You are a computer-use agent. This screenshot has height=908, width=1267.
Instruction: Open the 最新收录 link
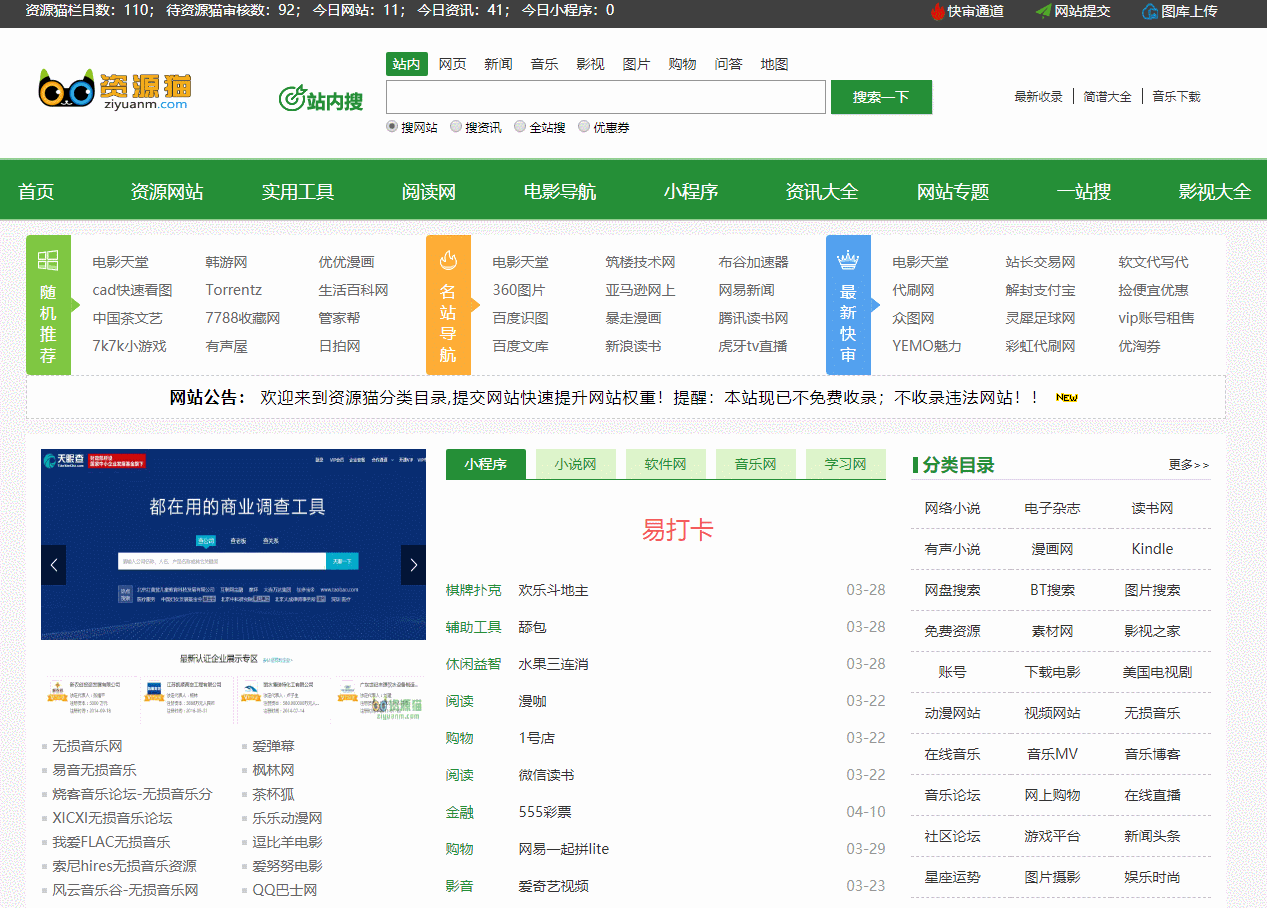coord(1039,97)
